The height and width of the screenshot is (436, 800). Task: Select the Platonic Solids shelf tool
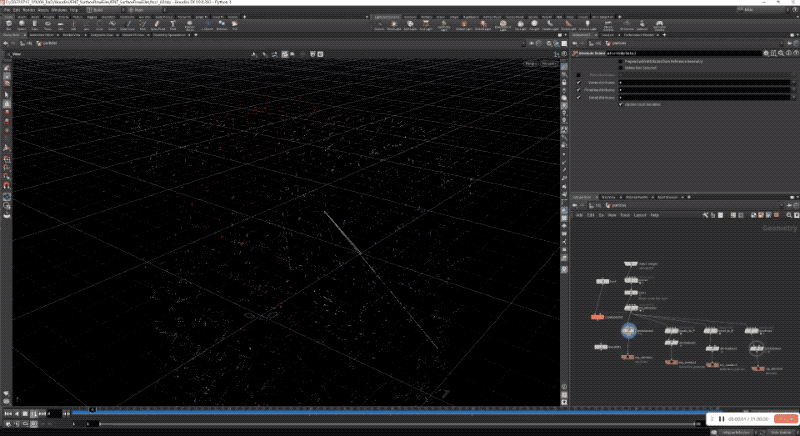pyautogui.click(x=189, y=23)
